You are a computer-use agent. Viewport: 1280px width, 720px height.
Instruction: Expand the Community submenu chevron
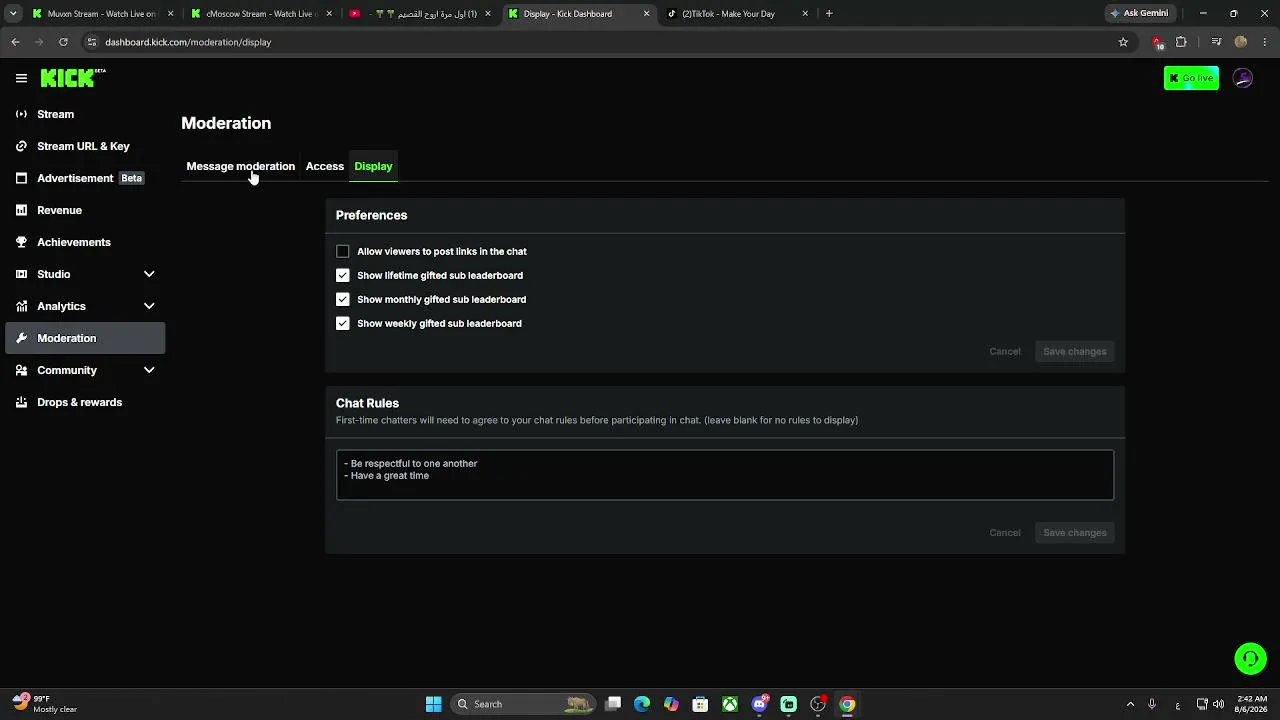[x=149, y=370]
